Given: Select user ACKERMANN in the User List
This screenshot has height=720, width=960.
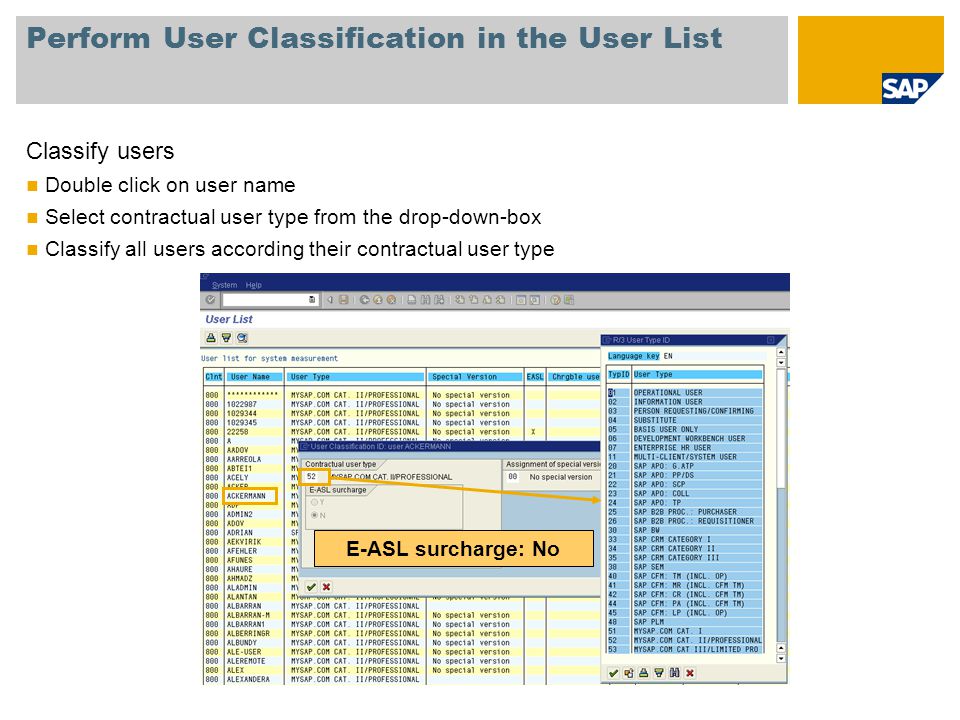Looking at the screenshot, I should [247, 496].
